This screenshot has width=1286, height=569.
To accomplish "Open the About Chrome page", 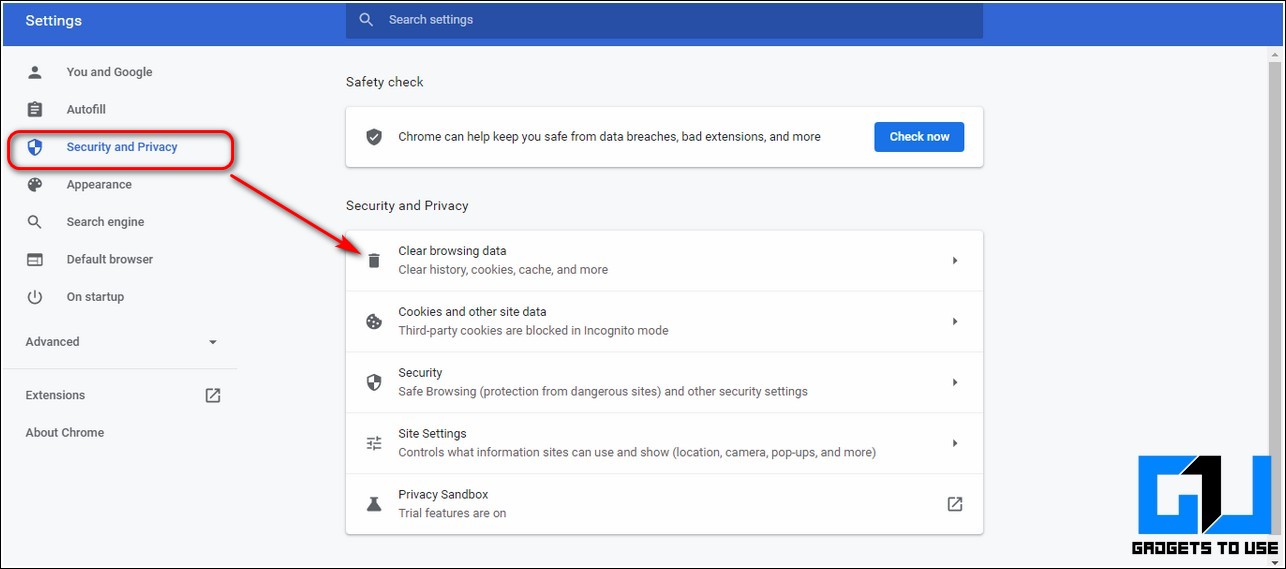I will [65, 433].
